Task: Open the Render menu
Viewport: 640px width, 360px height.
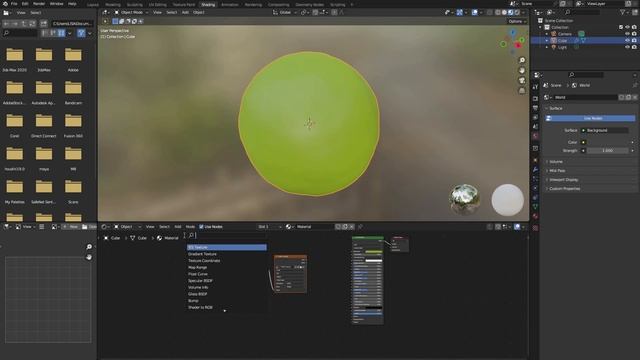Action: [x=39, y=4]
